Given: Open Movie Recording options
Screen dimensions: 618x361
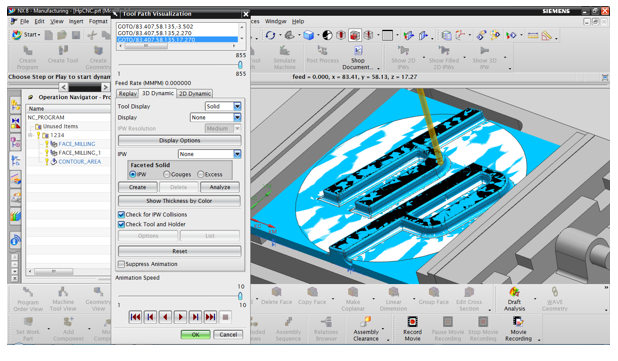Looking at the screenshot, I should (x=518, y=329).
